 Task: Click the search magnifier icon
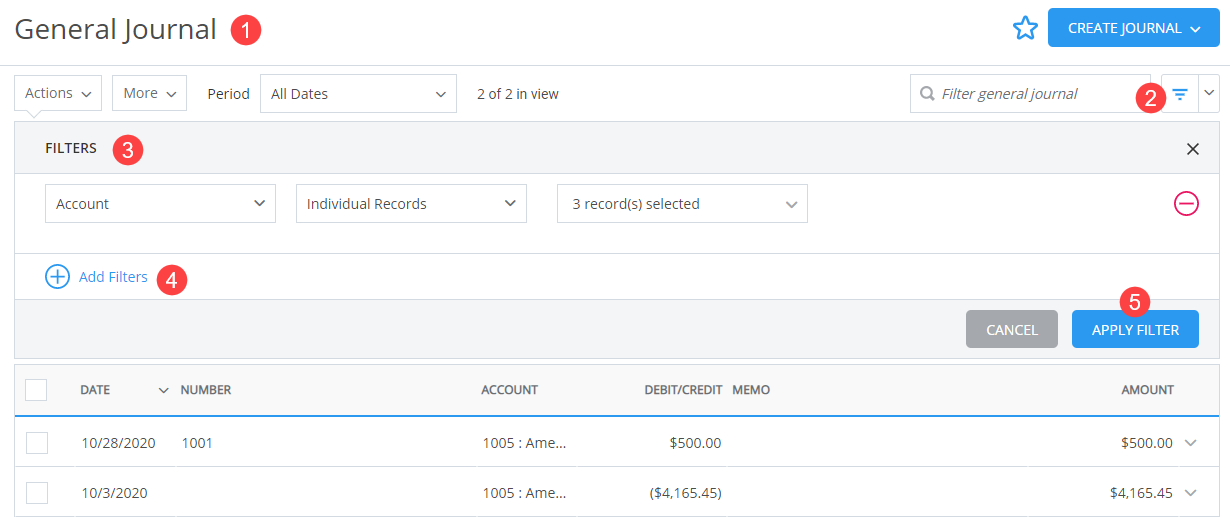tap(927, 94)
